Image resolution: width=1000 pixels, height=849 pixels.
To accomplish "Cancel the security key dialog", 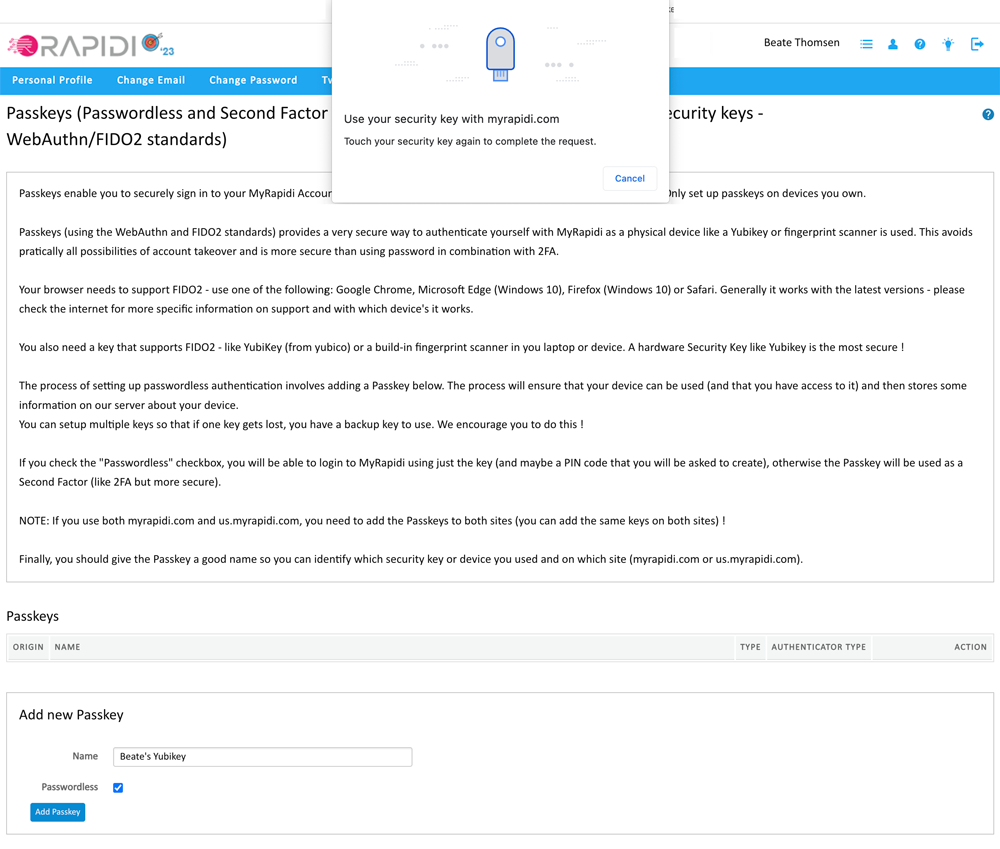I will coord(629,179).
